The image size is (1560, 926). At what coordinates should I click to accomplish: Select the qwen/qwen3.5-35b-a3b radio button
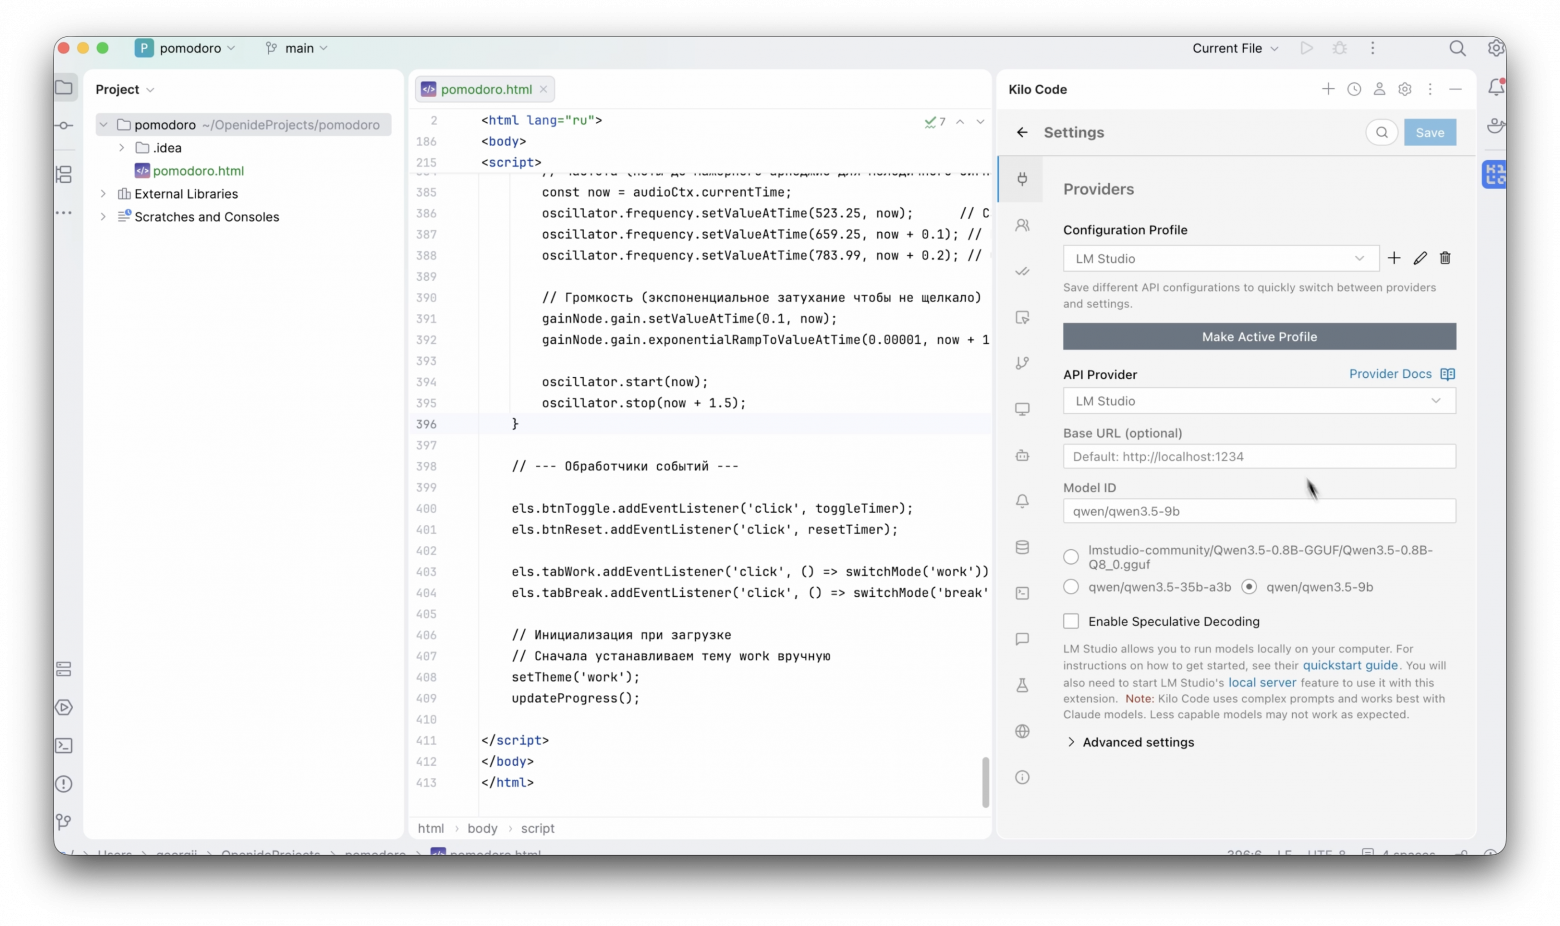point(1071,587)
